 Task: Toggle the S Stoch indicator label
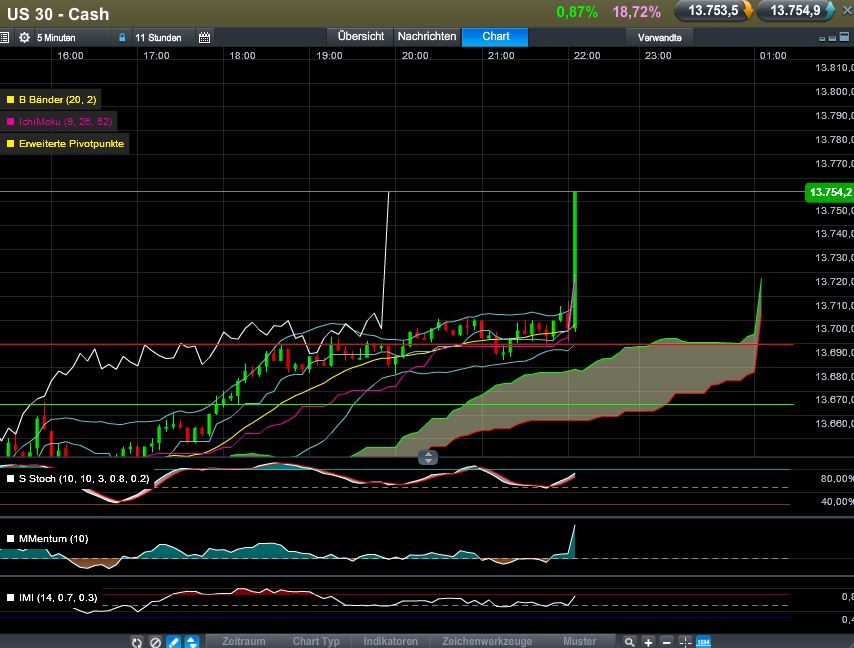(84, 479)
